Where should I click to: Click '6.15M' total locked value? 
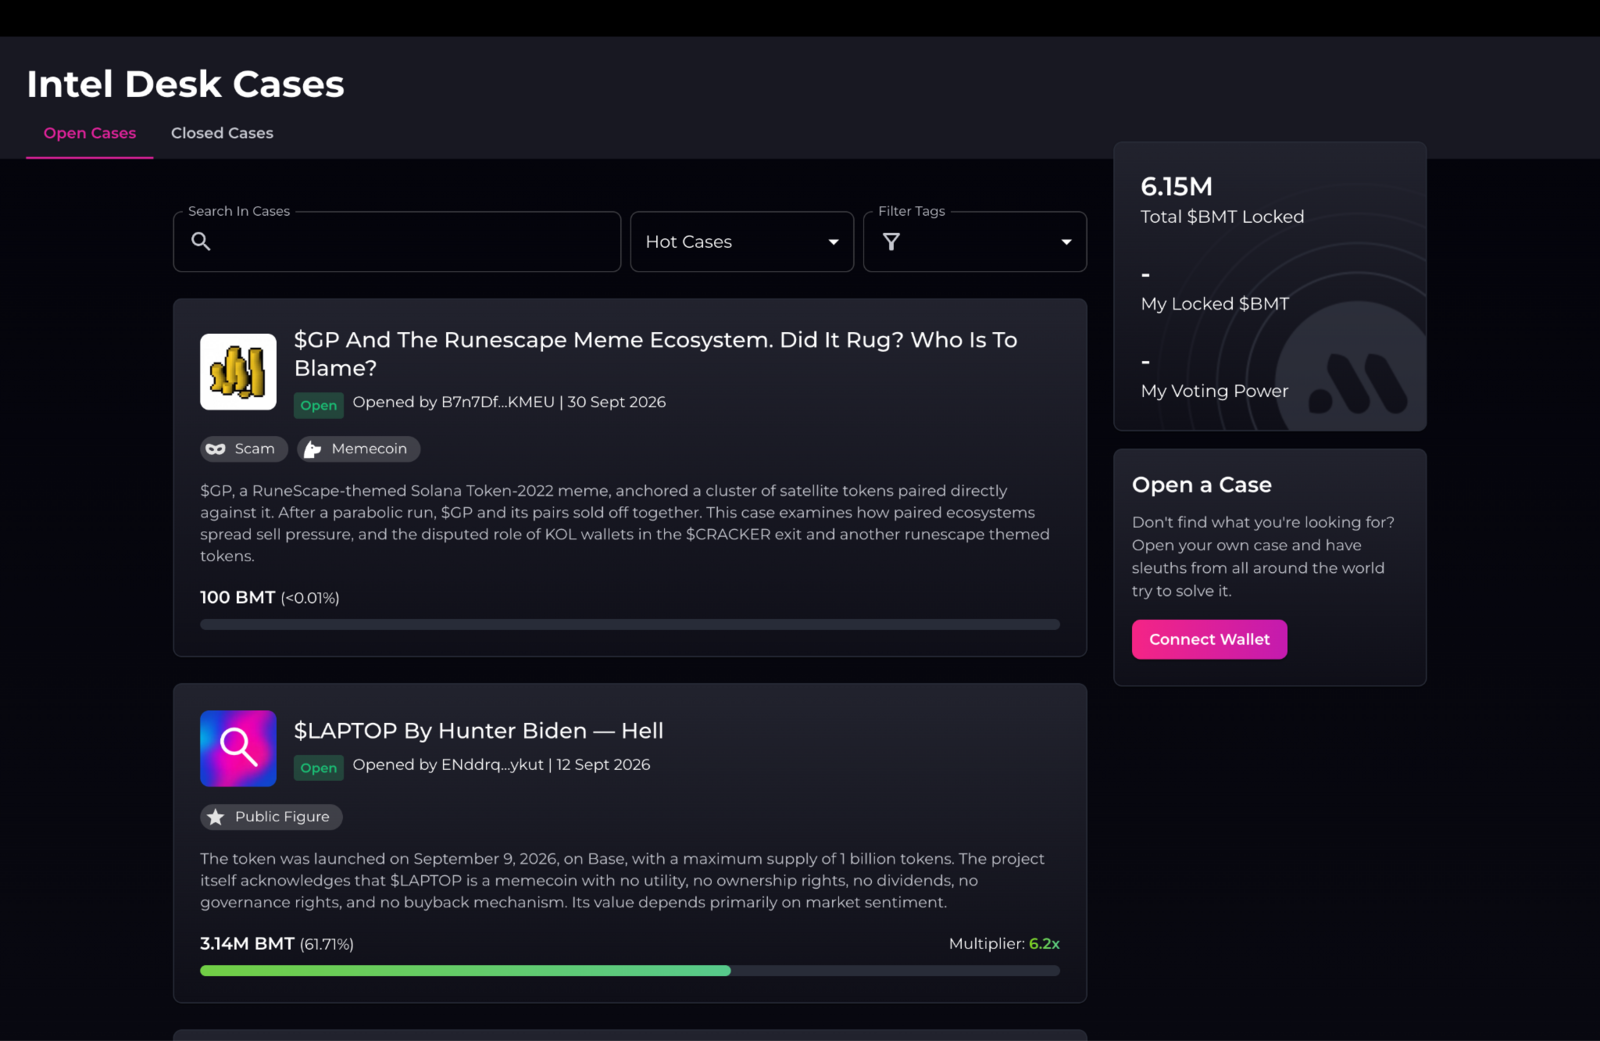pos(1177,187)
